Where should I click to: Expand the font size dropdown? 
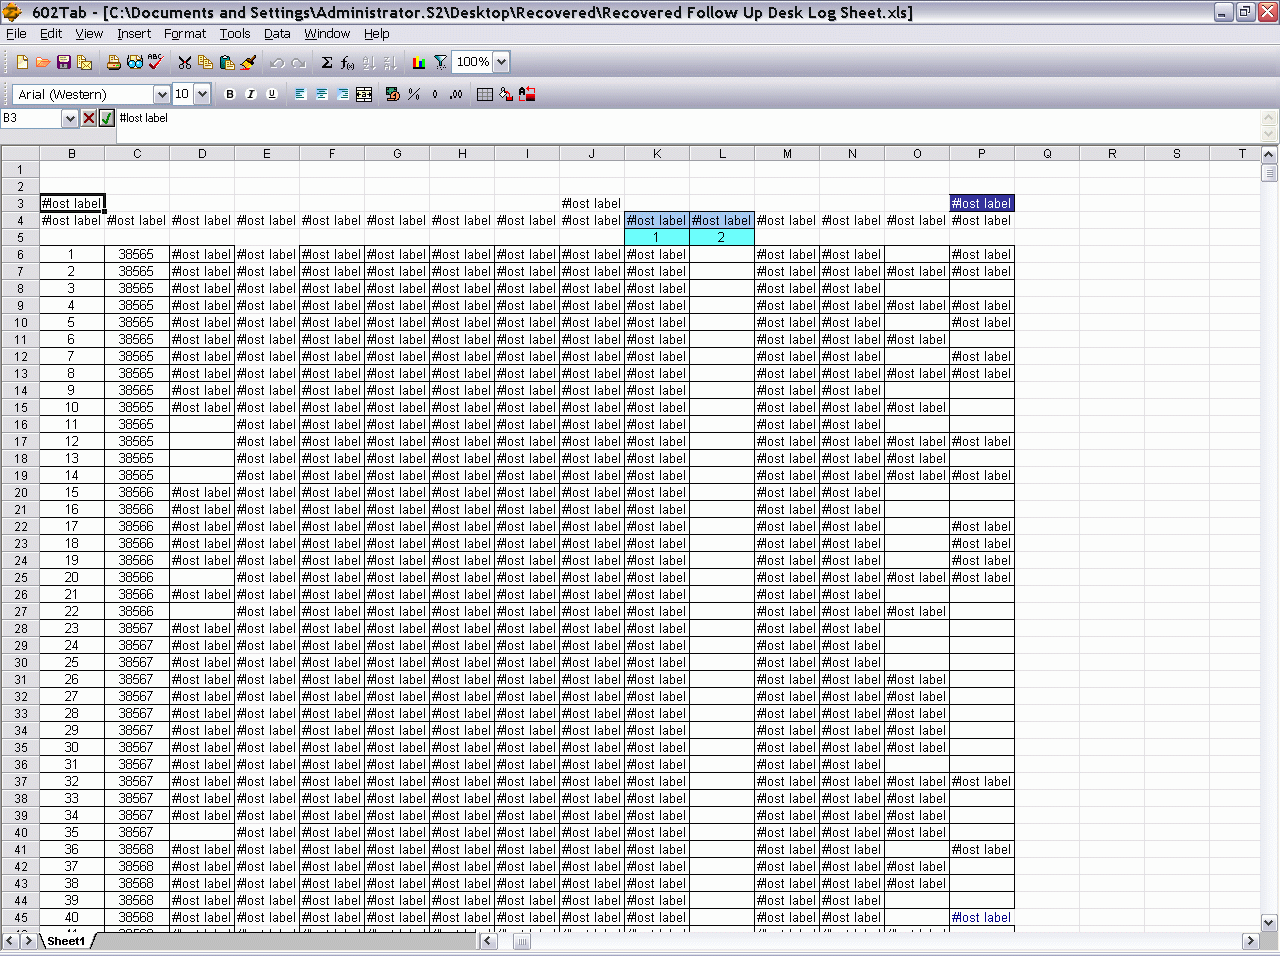pos(202,94)
